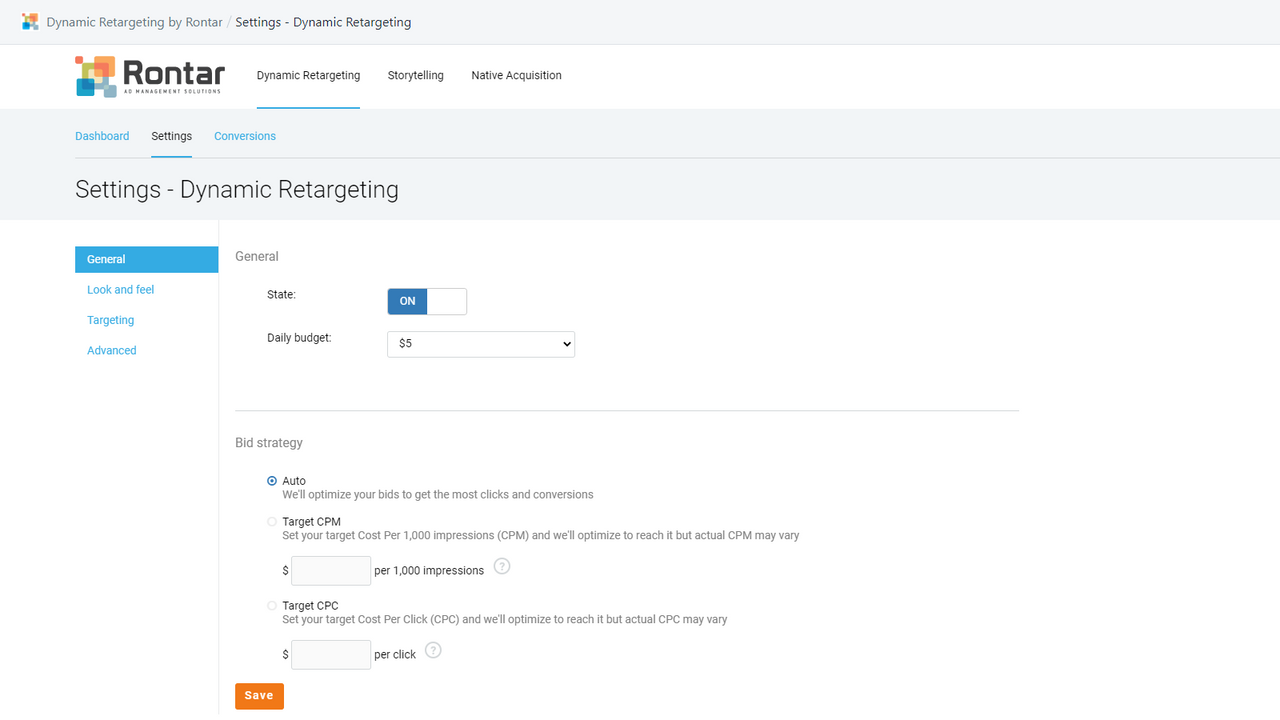1280x720 pixels.
Task: Select the Target CPC bid strategy
Action: click(x=271, y=605)
